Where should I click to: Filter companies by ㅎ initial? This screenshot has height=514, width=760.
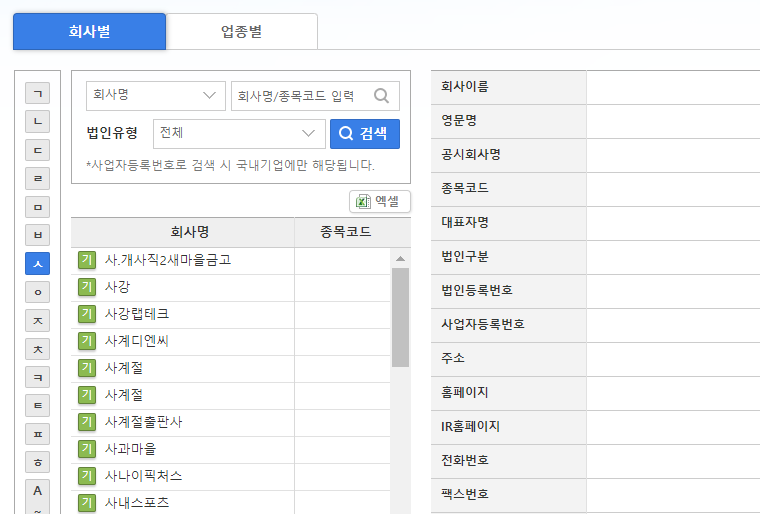37,463
